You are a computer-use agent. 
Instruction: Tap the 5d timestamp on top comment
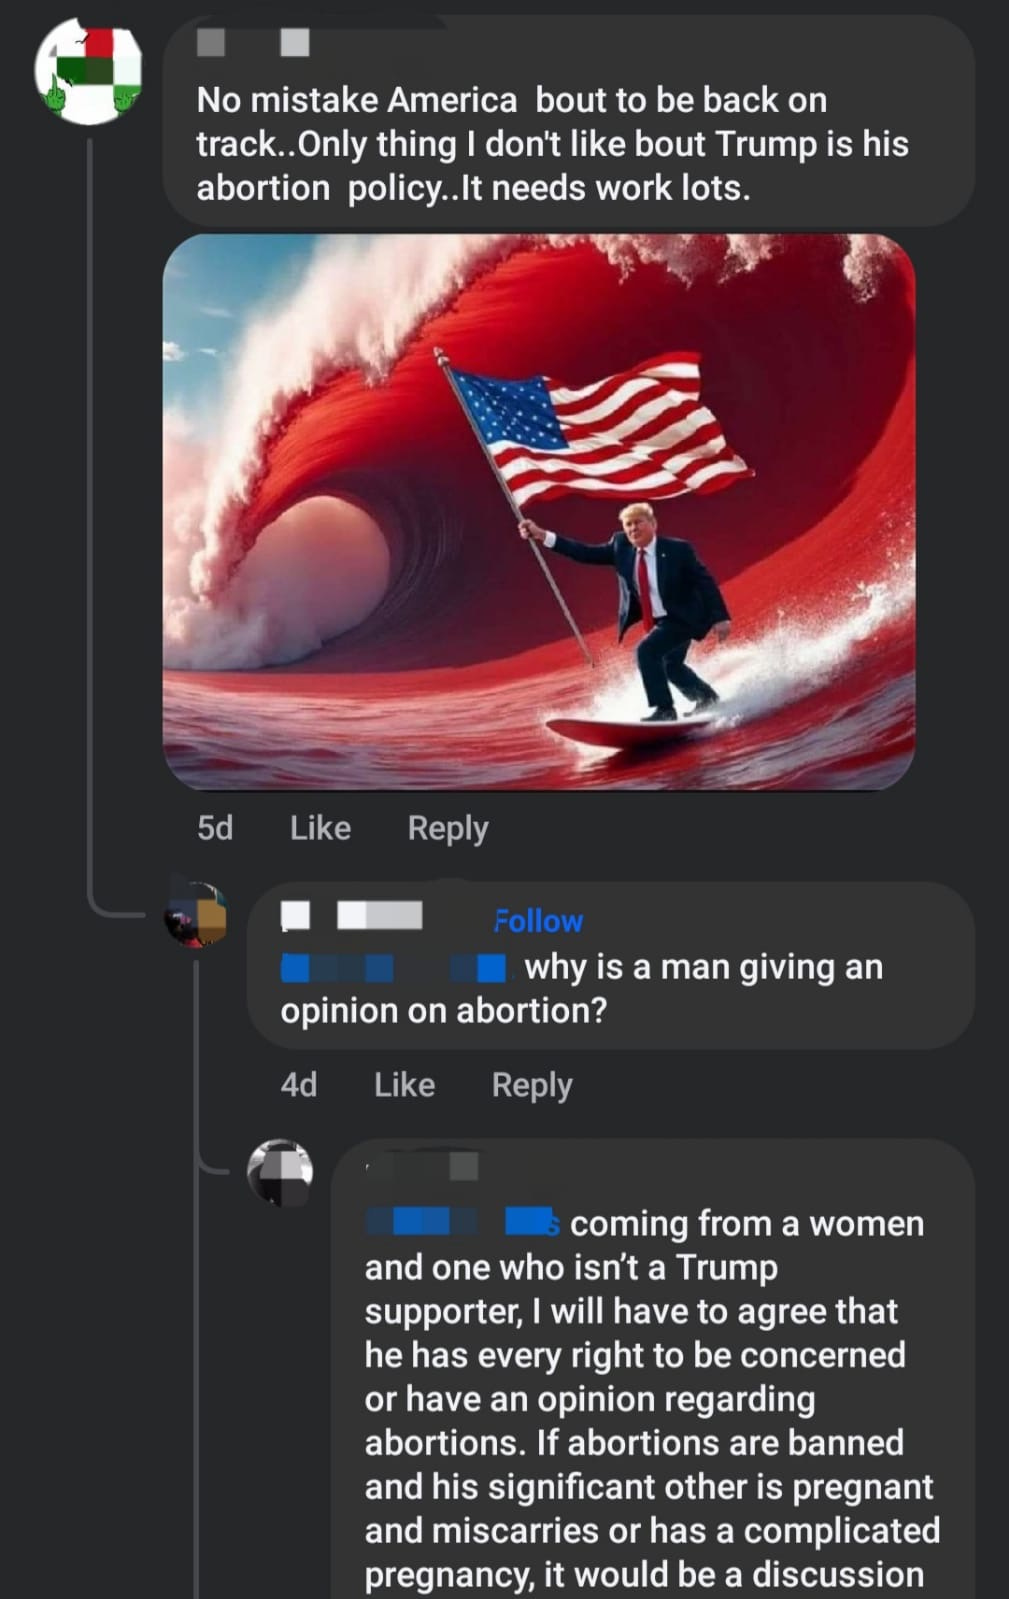click(x=215, y=828)
